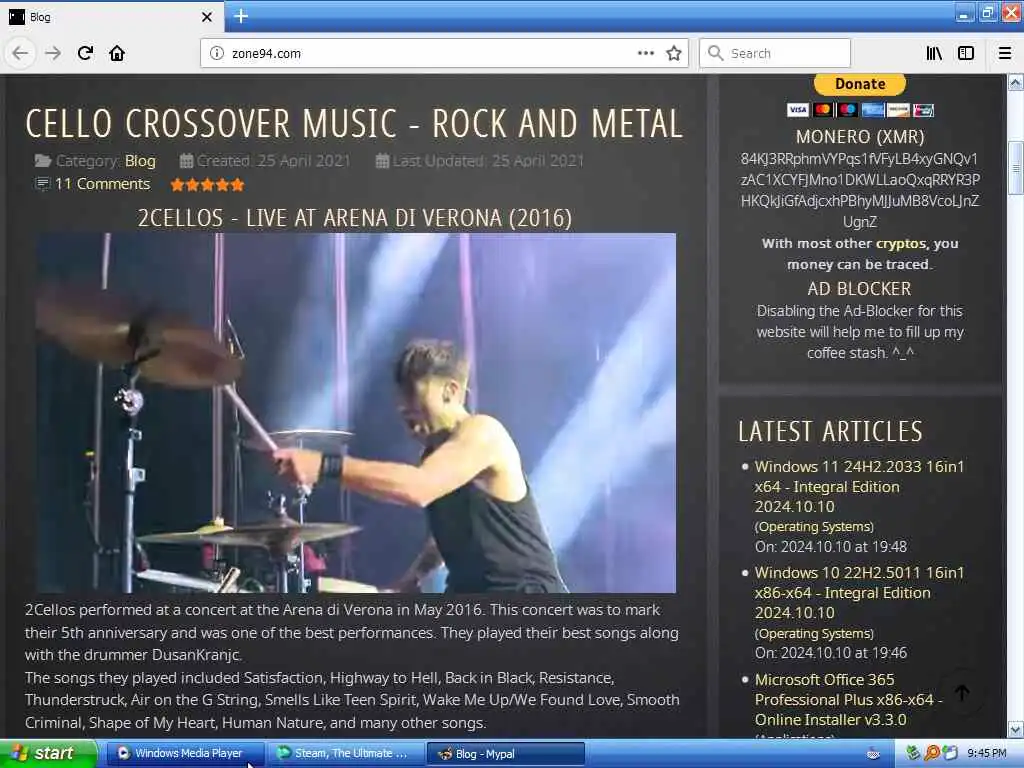Click the Cello Crossover Music article title
This screenshot has height=768, width=1024.
pos(354,123)
